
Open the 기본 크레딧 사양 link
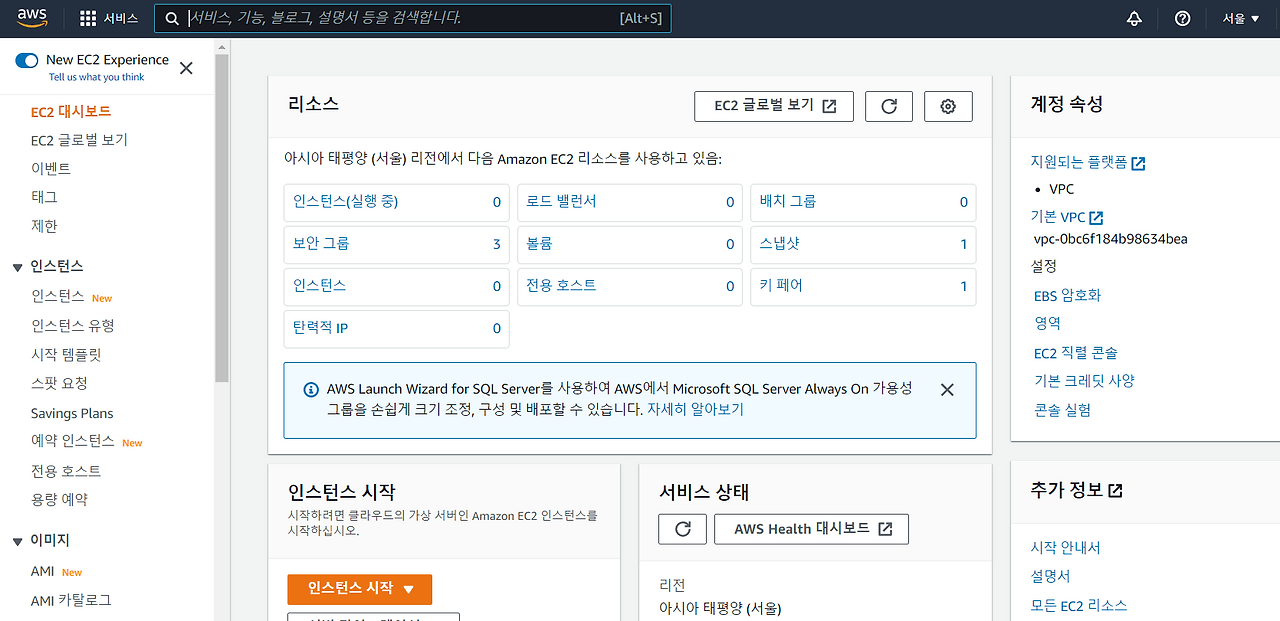coord(1084,381)
